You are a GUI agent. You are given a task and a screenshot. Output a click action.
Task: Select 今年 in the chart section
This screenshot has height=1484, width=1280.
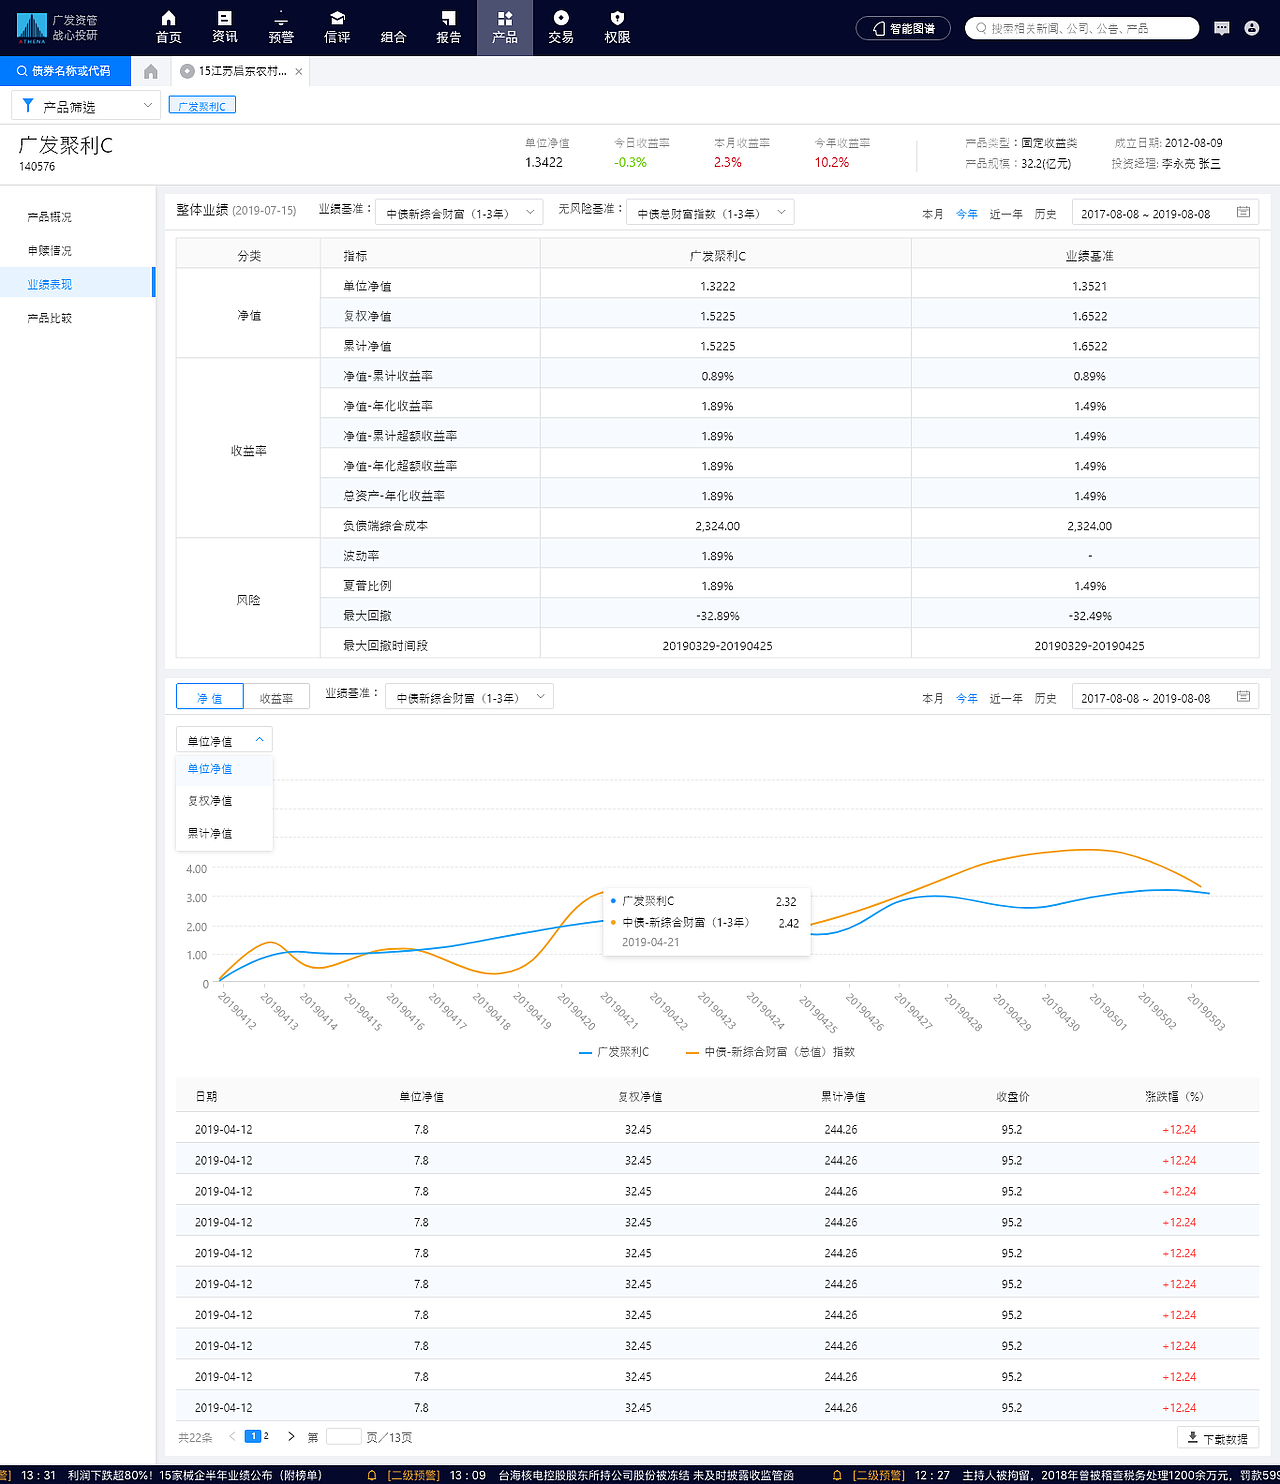click(x=967, y=697)
